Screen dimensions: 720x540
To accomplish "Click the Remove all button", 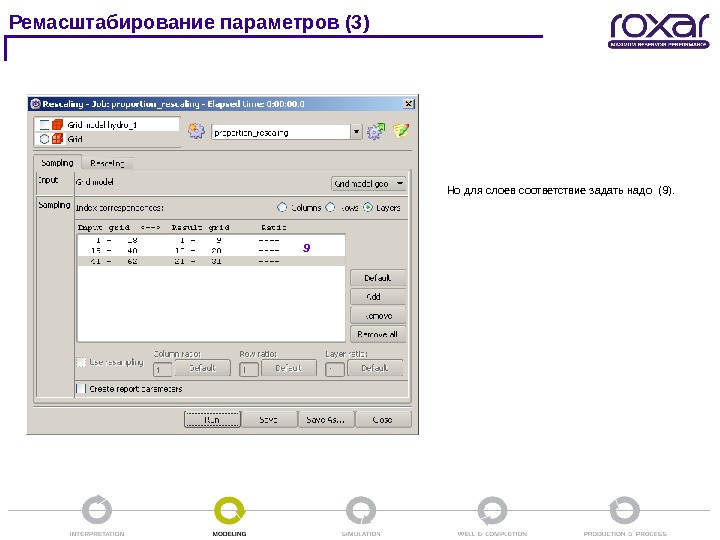I will (377, 334).
